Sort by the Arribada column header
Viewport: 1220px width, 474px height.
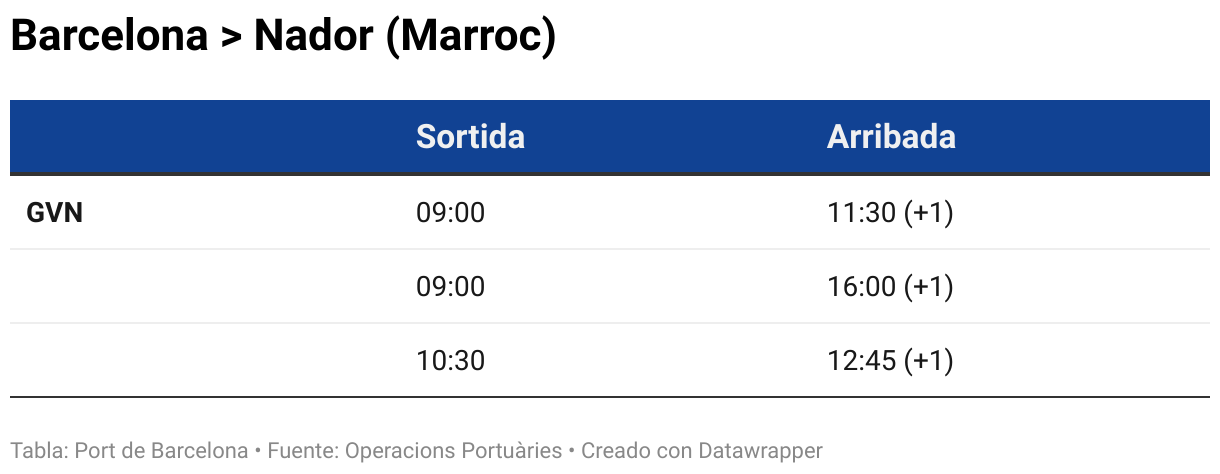(x=891, y=137)
